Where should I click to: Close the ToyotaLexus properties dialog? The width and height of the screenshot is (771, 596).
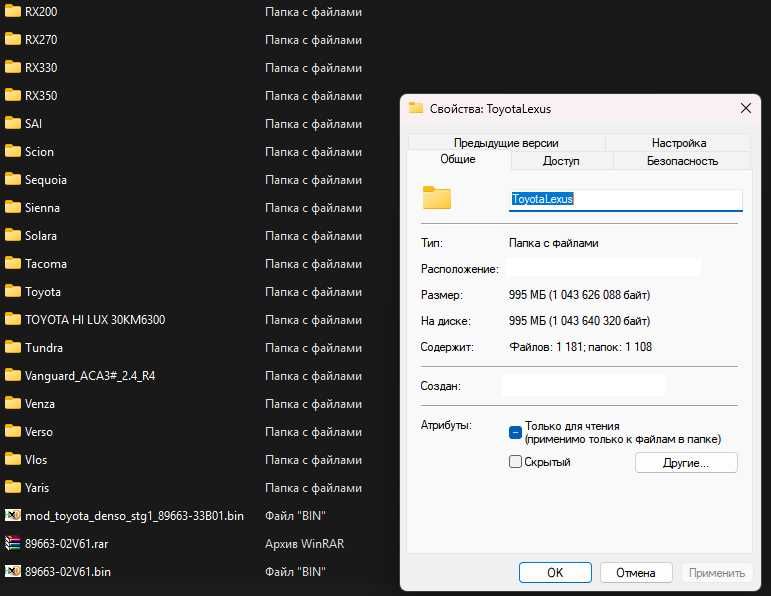tap(745, 108)
